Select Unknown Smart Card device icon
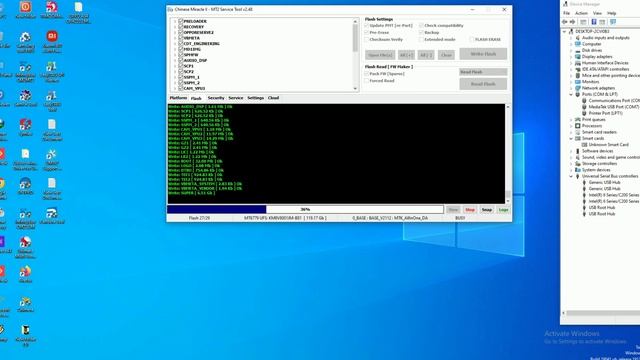The width and height of the screenshot is (640, 360). (584, 144)
